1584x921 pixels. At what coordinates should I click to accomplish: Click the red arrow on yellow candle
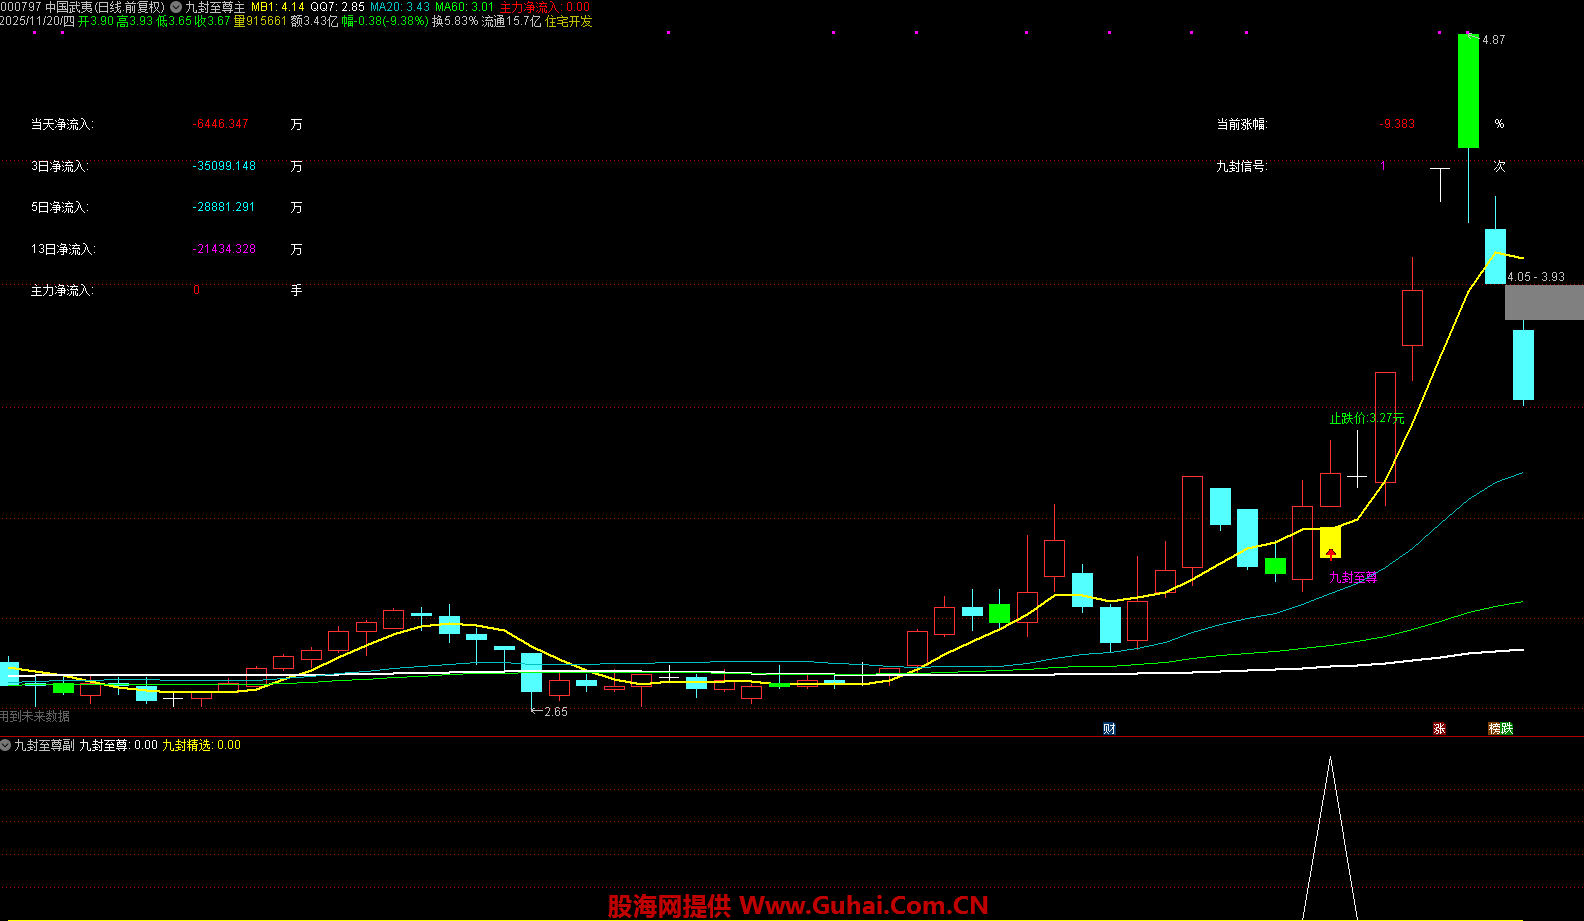tap(1331, 552)
